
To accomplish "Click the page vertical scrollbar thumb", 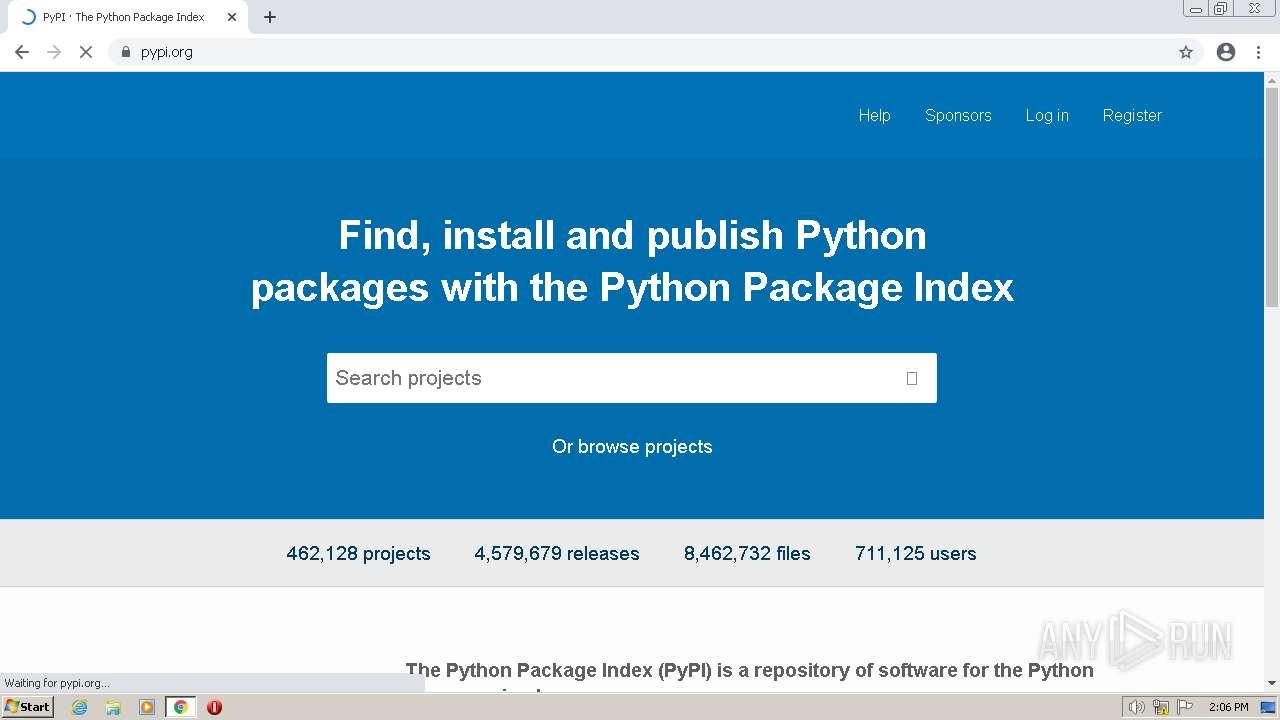I will pyautogui.click(x=1272, y=197).
